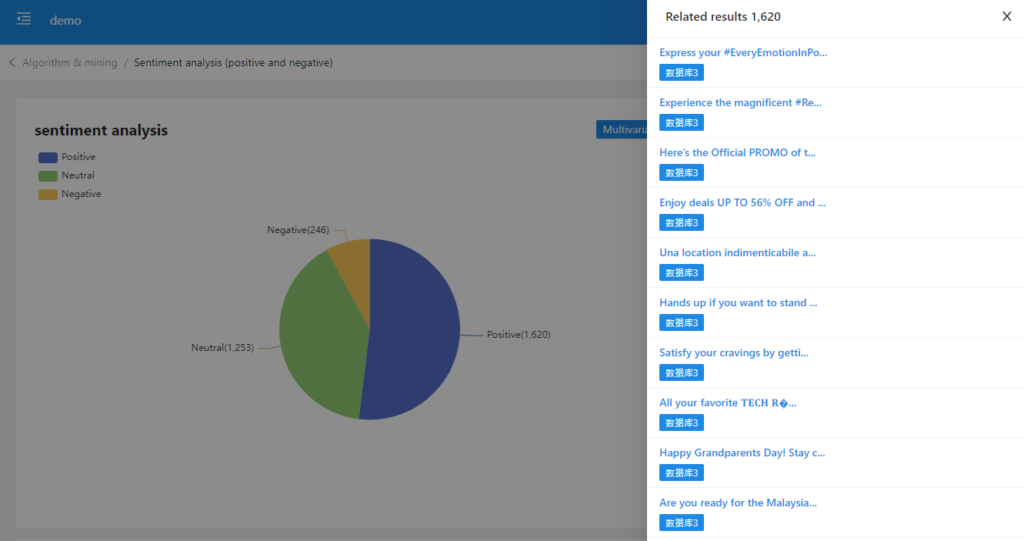Toggle the Neutral legend item
Image resolution: width=1024 pixels, height=541 pixels.
pos(67,176)
